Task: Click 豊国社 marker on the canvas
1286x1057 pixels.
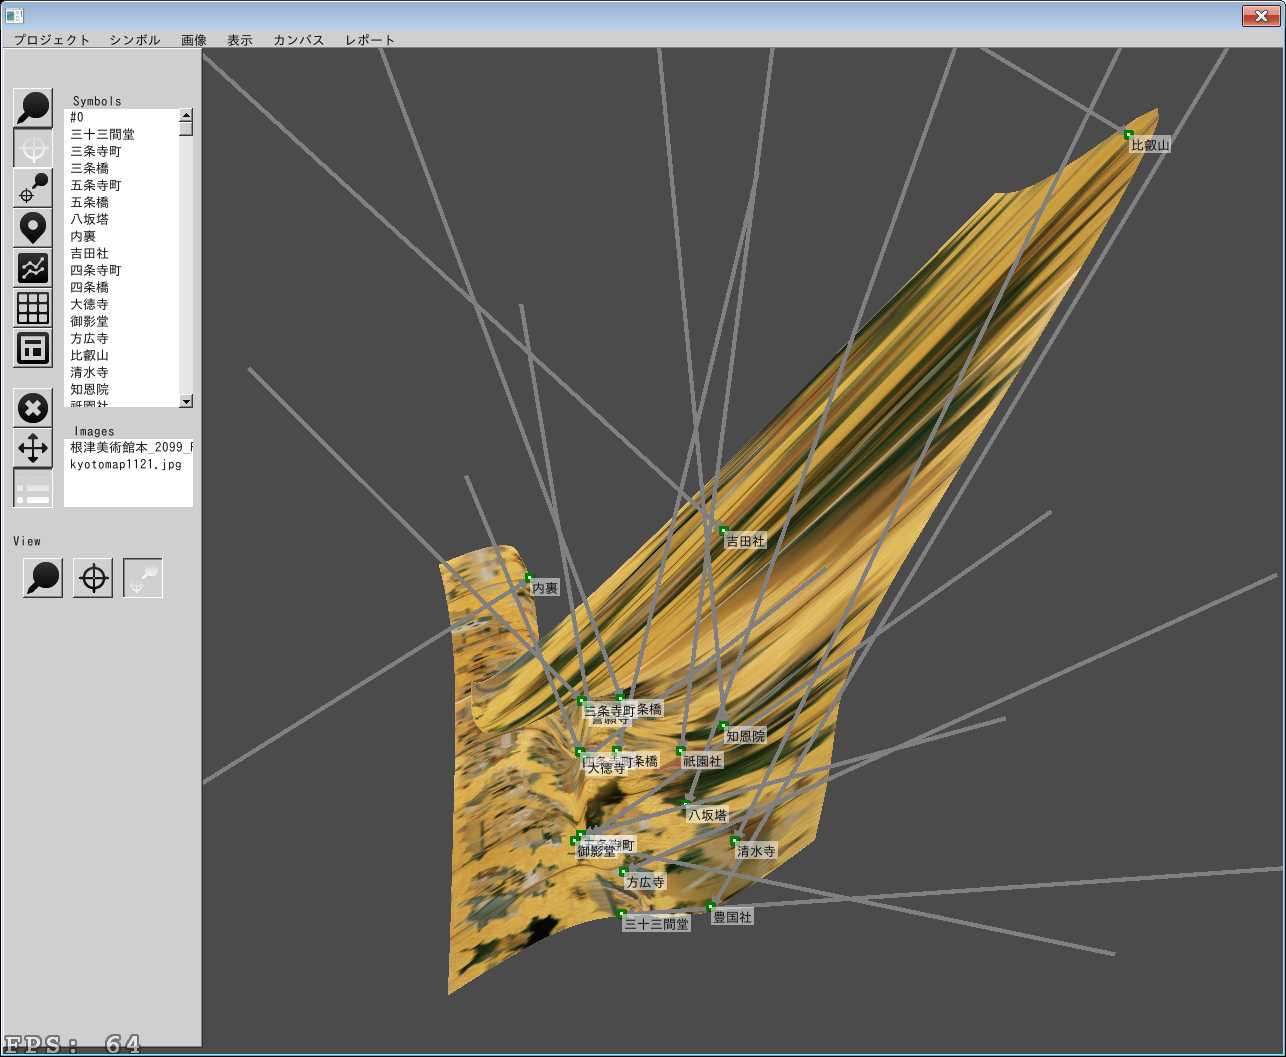Action: 711,906
